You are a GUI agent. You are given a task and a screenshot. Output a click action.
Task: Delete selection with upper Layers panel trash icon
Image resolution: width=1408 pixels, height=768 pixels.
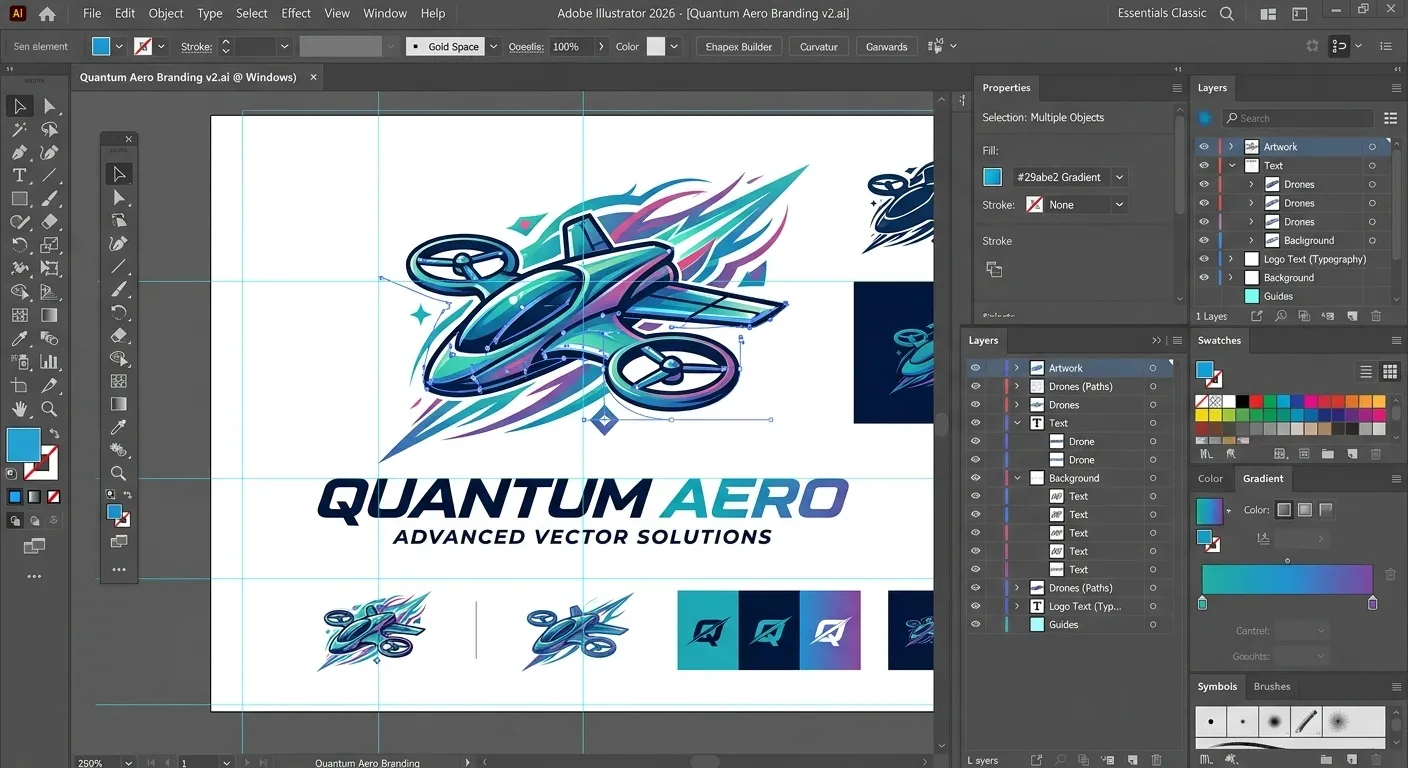(x=1376, y=316)
